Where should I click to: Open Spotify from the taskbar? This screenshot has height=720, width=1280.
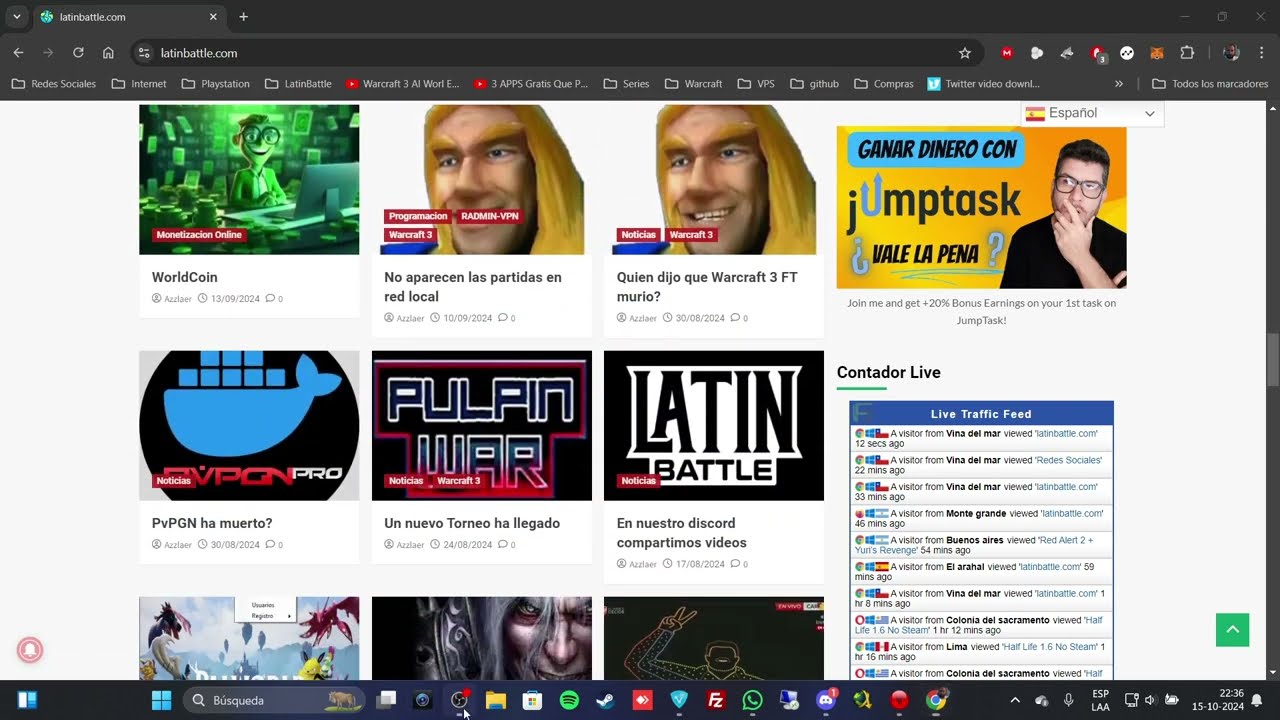[569, 700]
